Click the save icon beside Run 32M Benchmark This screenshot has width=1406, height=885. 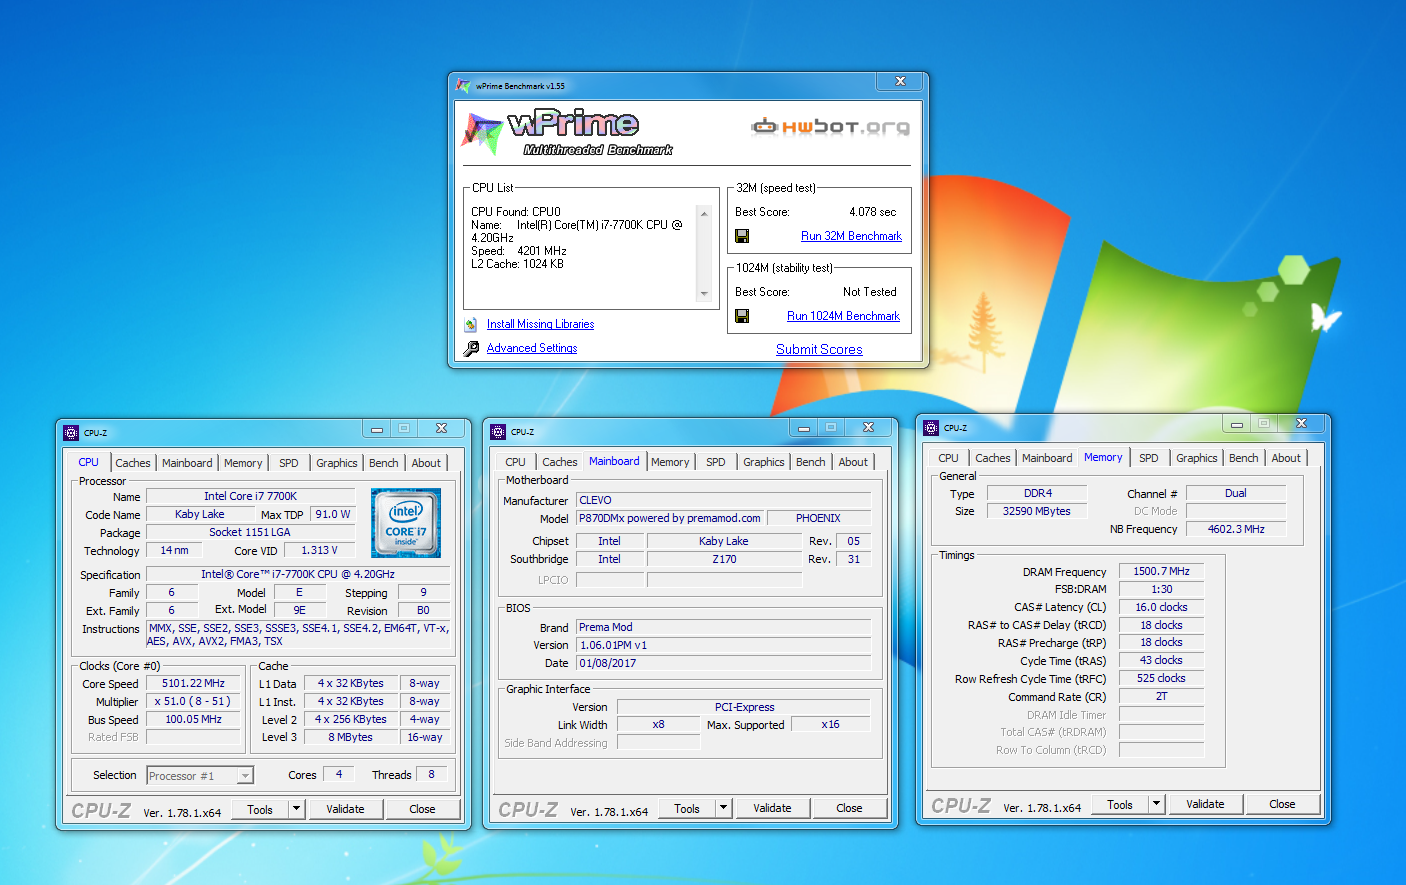[x=742, y=236]
